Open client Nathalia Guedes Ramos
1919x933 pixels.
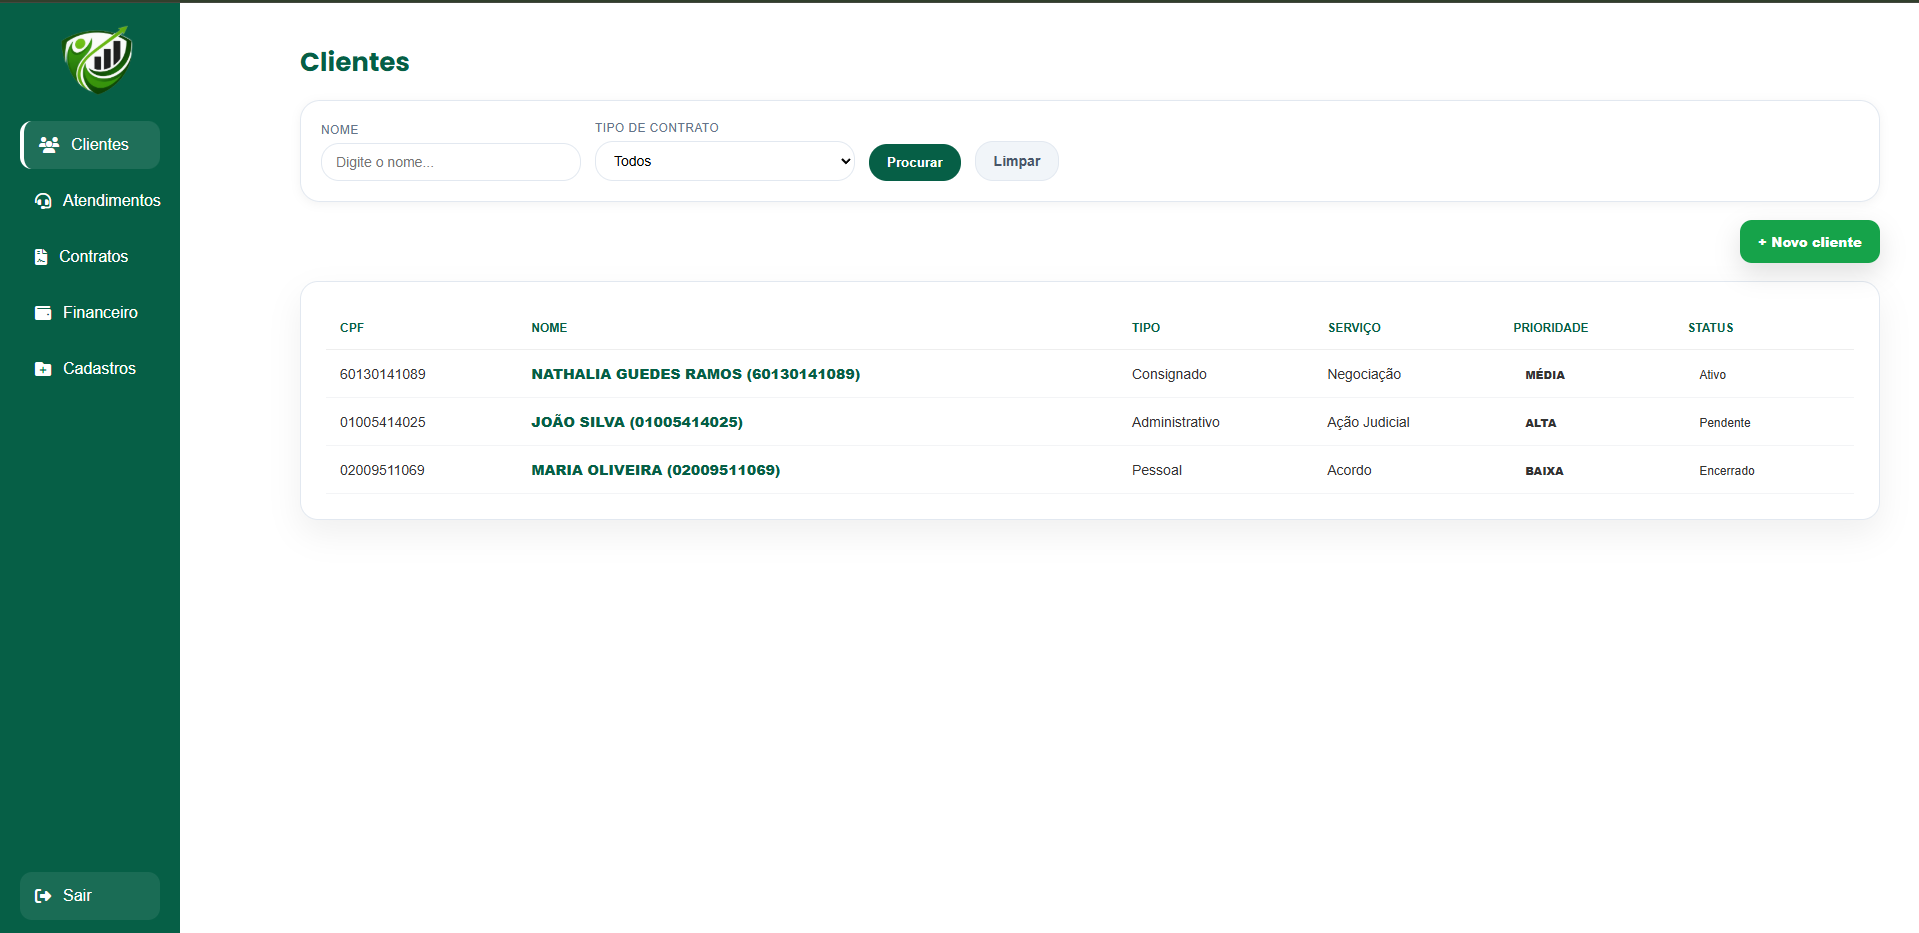click(695, 374)
